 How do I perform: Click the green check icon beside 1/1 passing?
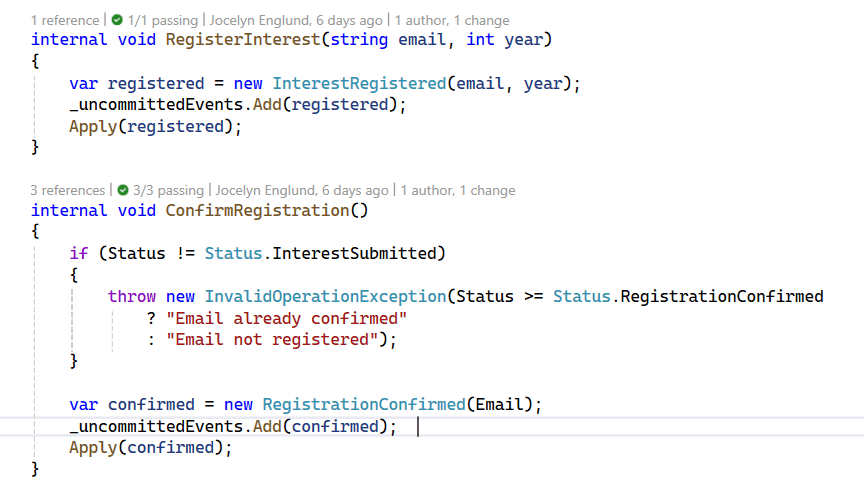(x=118, y=20)
